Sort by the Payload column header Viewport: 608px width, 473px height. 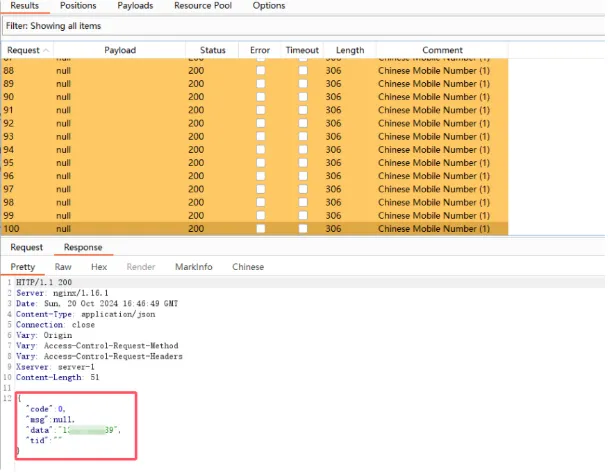120,50
